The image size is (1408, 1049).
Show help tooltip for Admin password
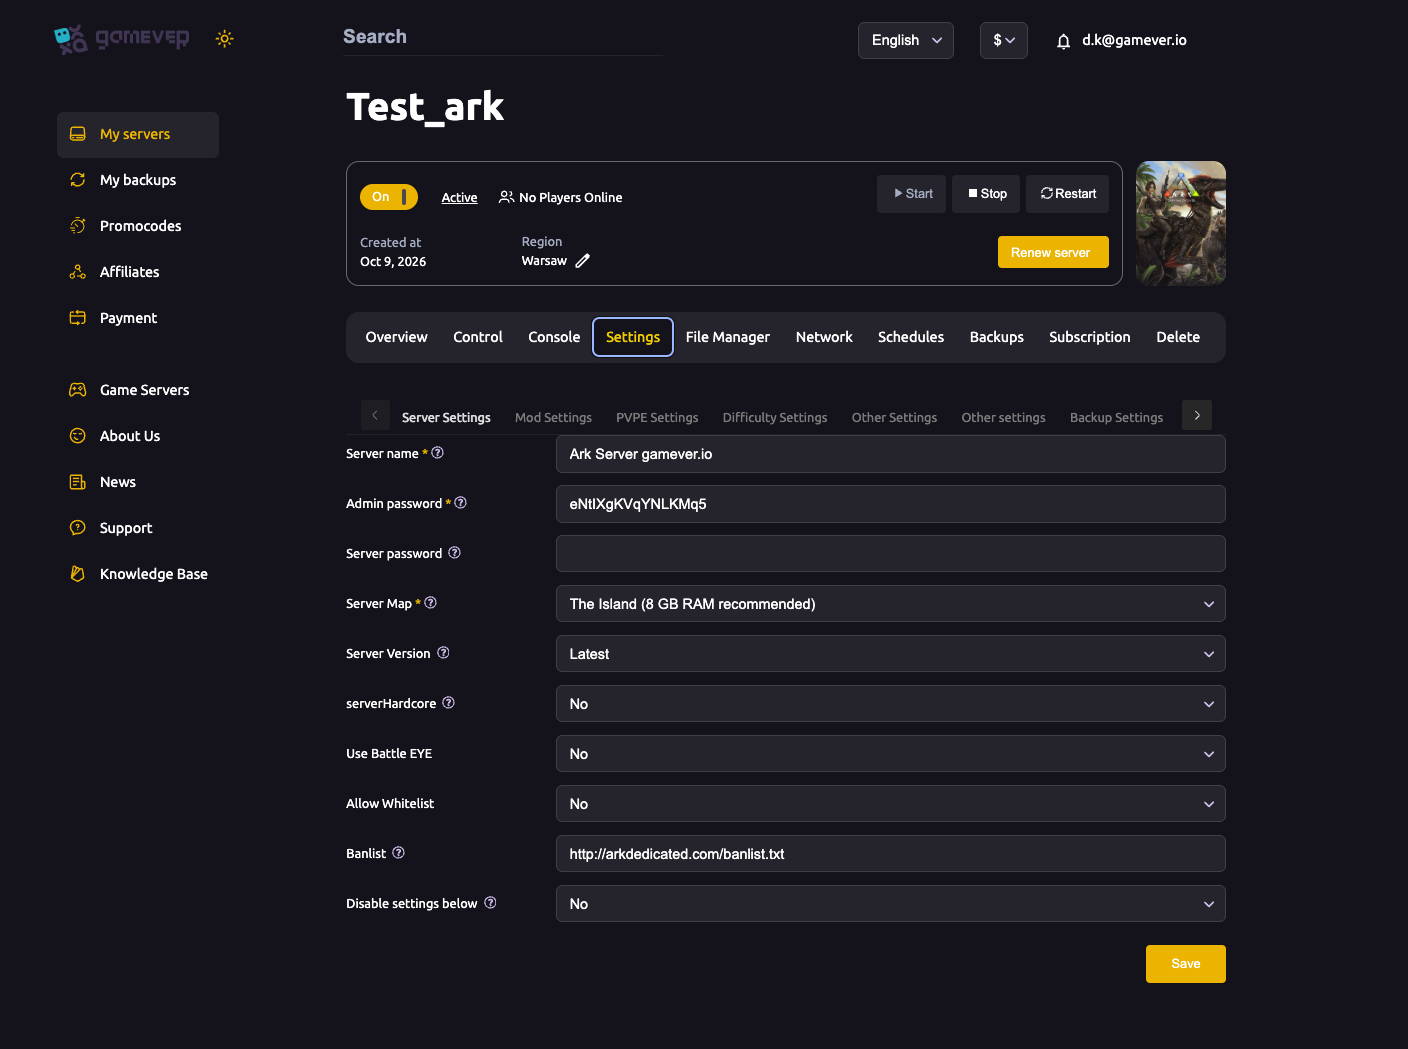[x=461, y=503]
